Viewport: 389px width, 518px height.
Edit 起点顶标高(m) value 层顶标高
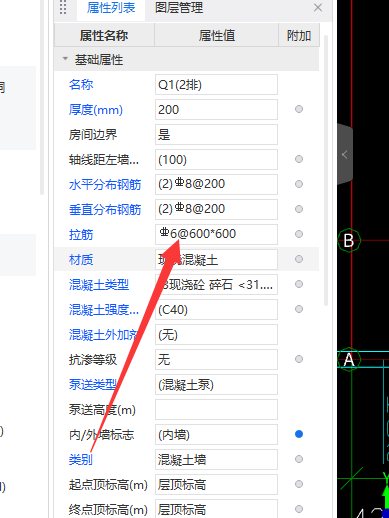pos(216,484)
